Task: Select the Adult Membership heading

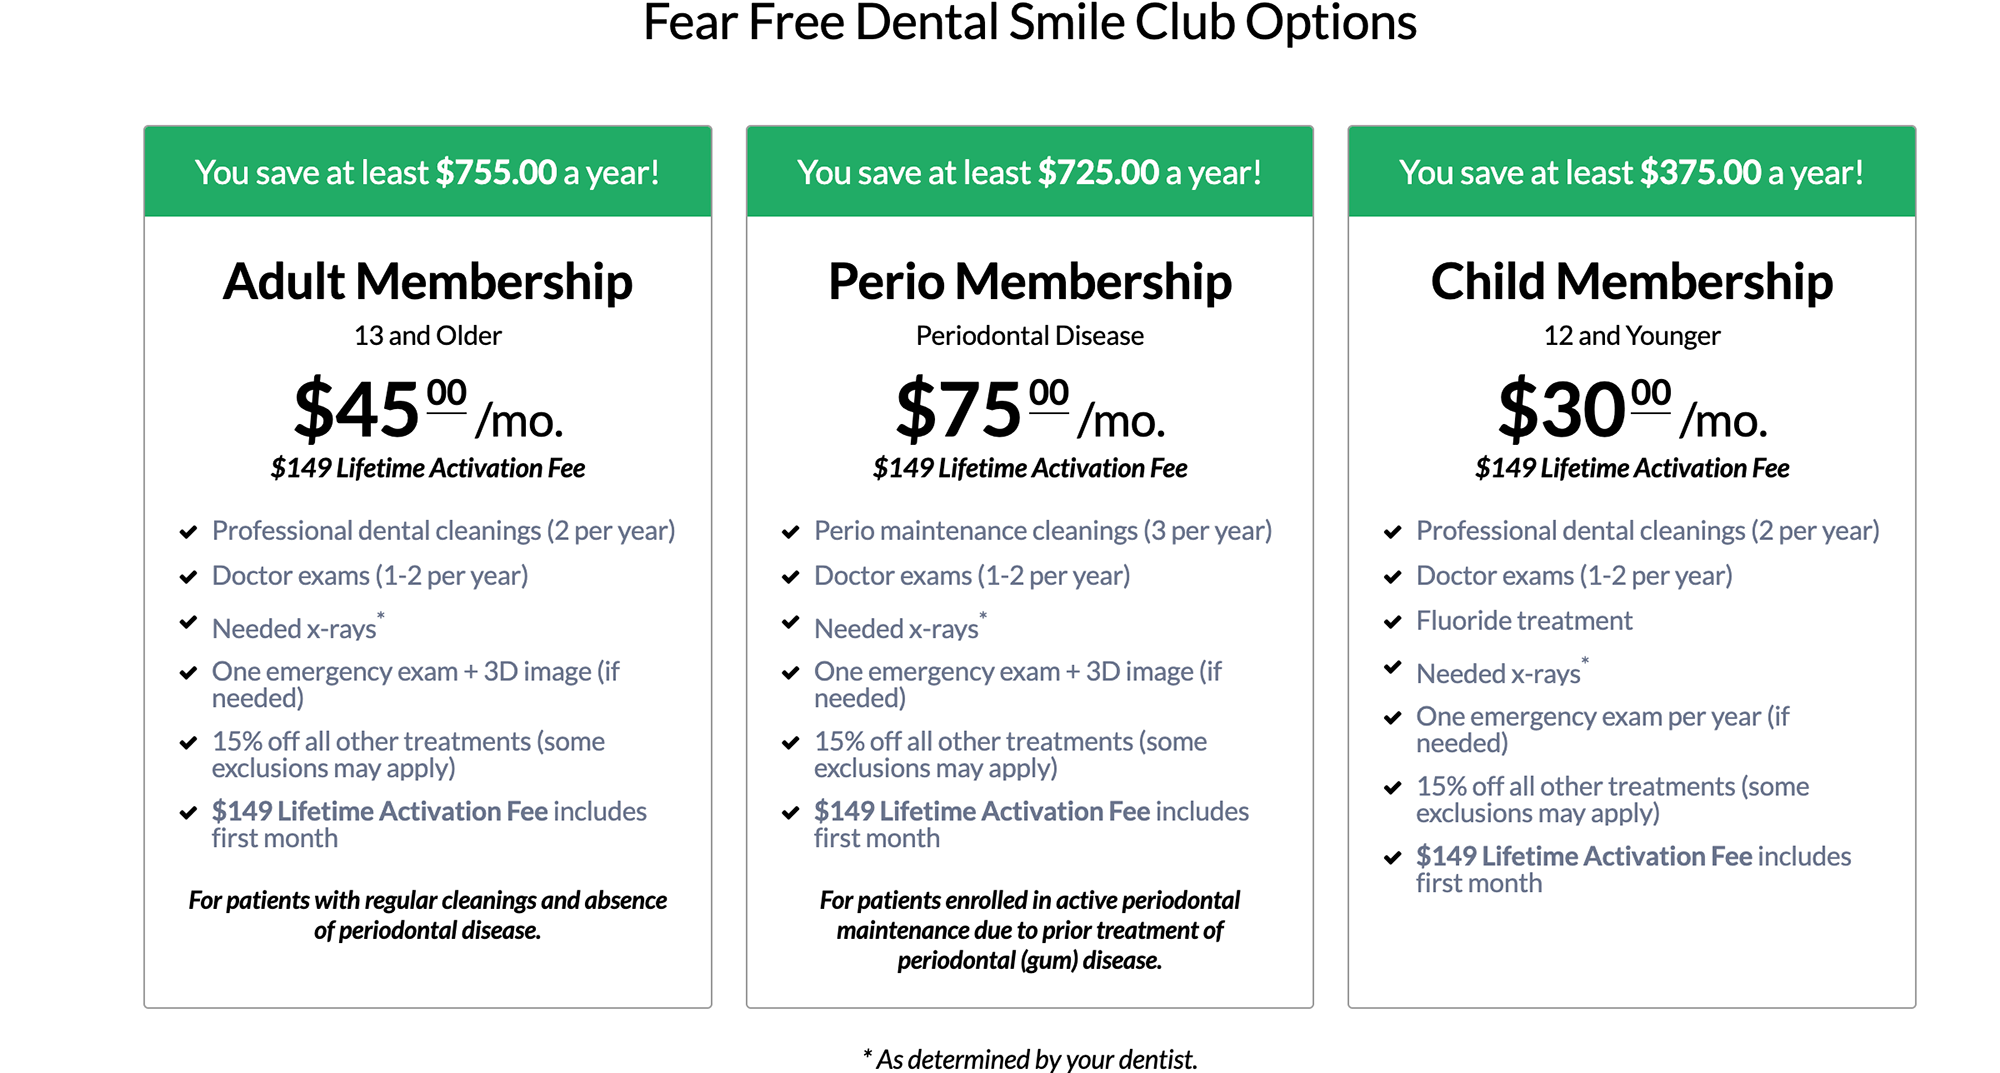Action: (428, 282)
